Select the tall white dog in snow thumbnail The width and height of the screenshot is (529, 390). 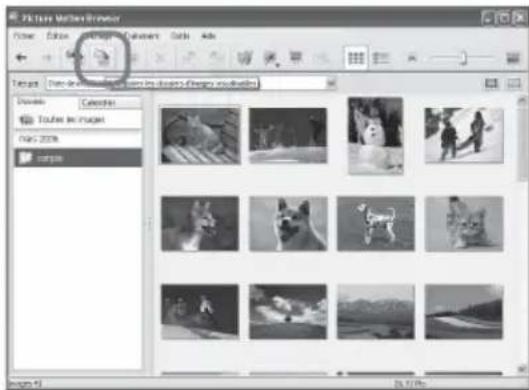[x=375, y=136]
